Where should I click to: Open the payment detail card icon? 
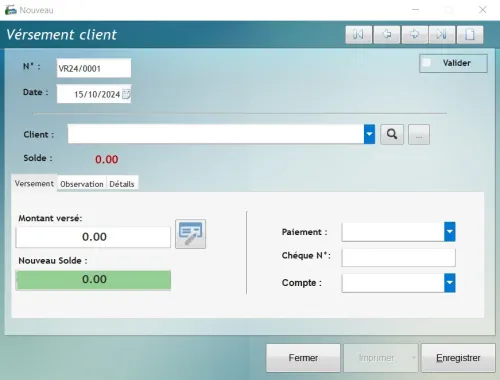[x=190, y=234]
